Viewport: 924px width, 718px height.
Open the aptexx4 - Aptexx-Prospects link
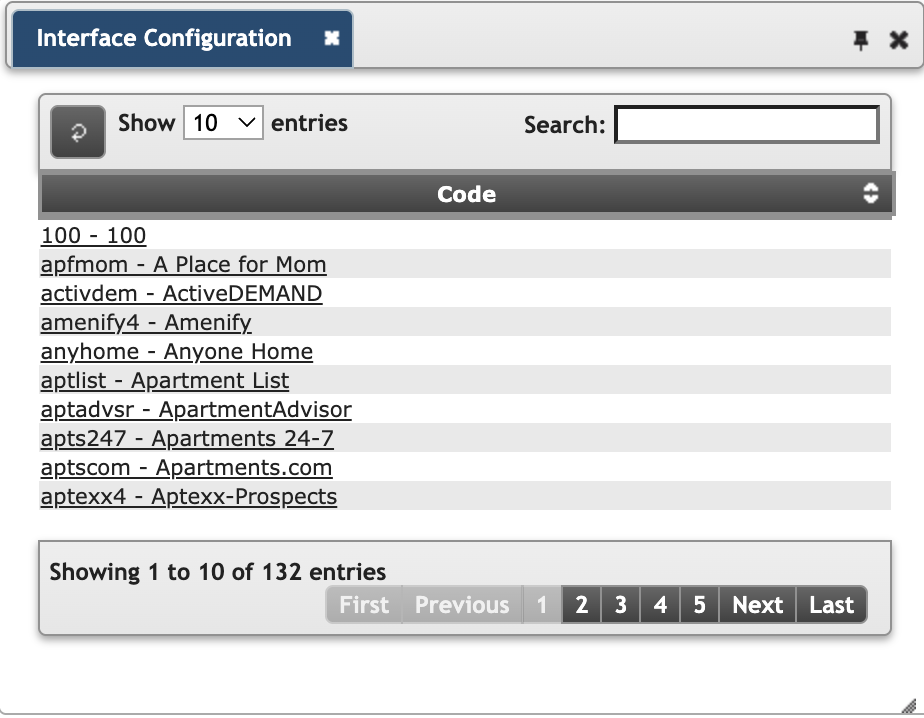[189, 497]
